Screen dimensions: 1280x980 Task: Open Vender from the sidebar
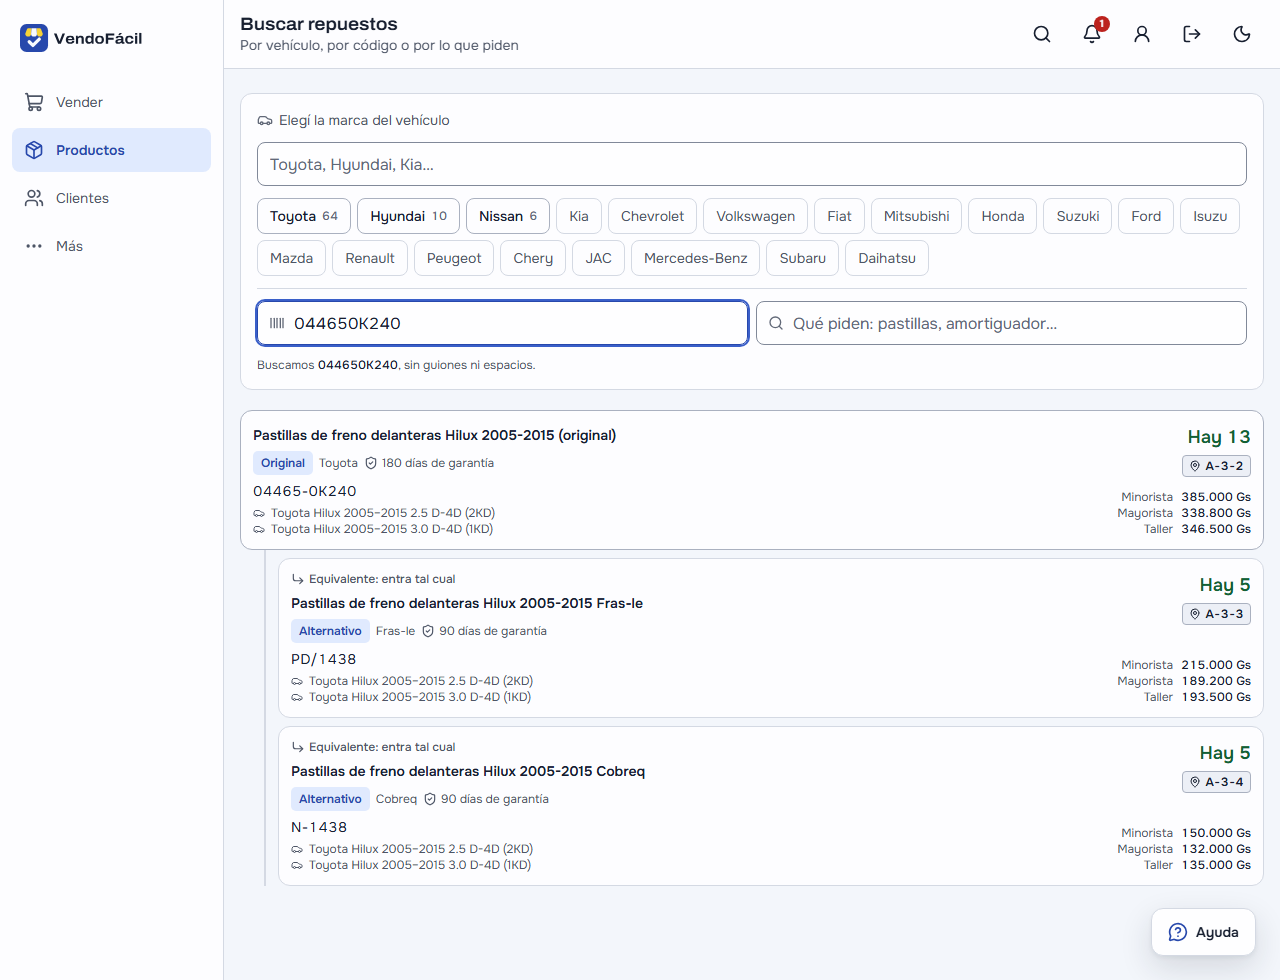point(111,102)
